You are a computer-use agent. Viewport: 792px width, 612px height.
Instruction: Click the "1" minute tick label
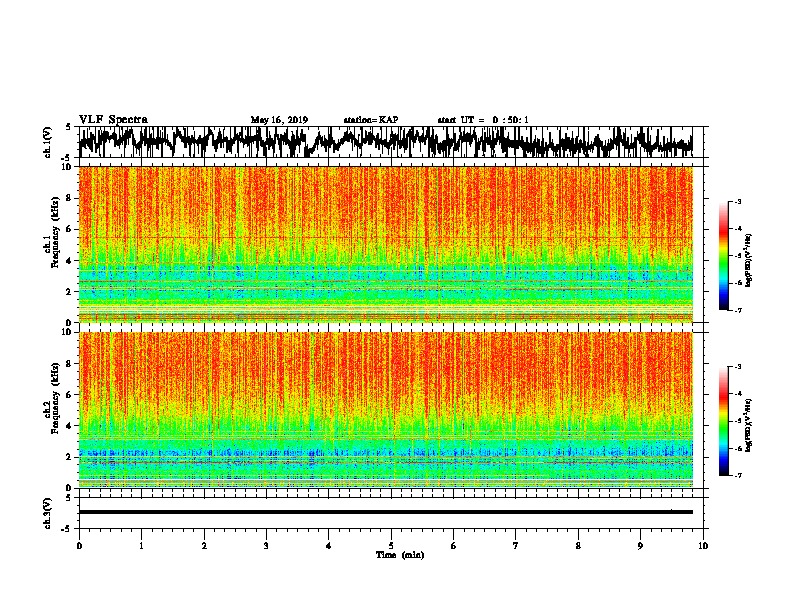(142, 546)
